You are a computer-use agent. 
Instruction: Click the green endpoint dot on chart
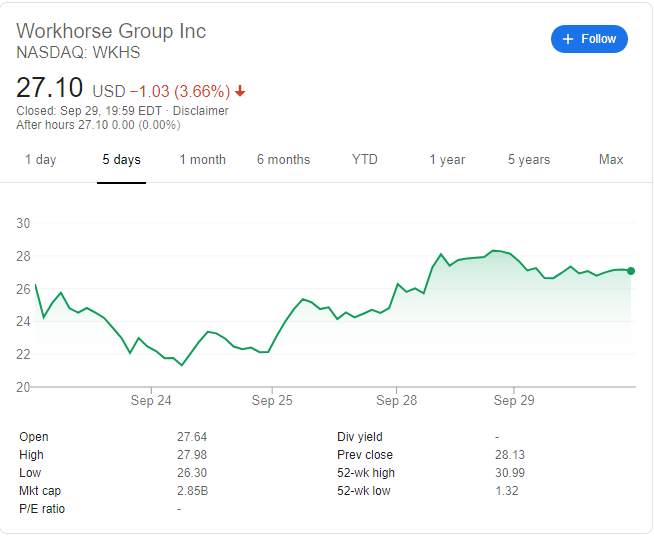pos(631,270)
